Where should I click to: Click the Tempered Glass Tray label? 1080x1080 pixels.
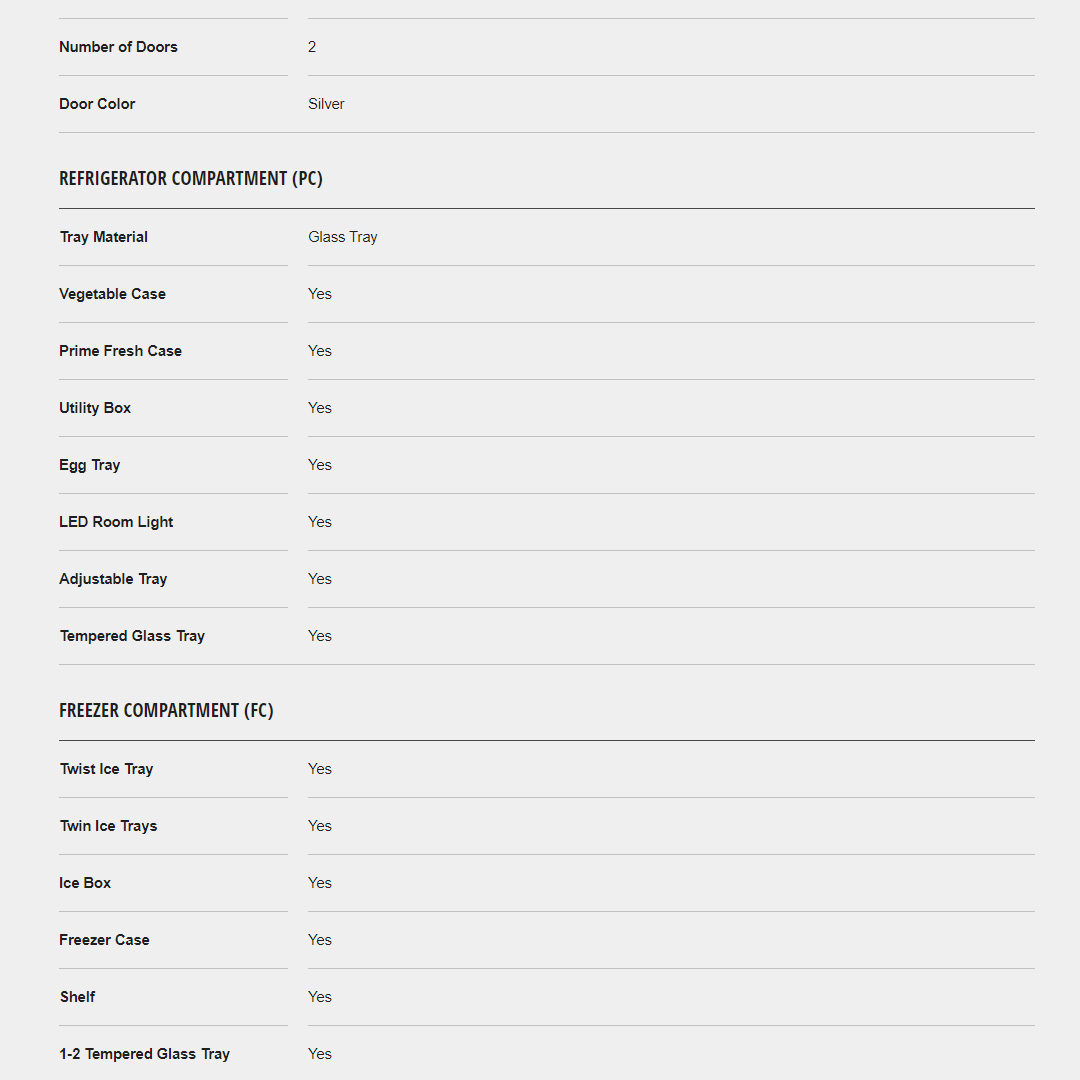click(x=132, y=636)
